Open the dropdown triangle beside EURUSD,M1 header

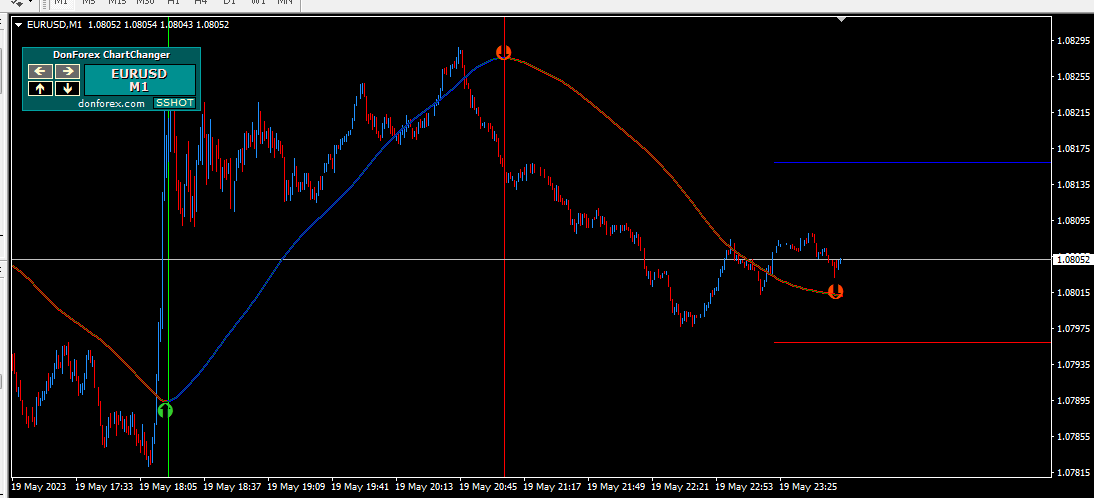(19, 24)
